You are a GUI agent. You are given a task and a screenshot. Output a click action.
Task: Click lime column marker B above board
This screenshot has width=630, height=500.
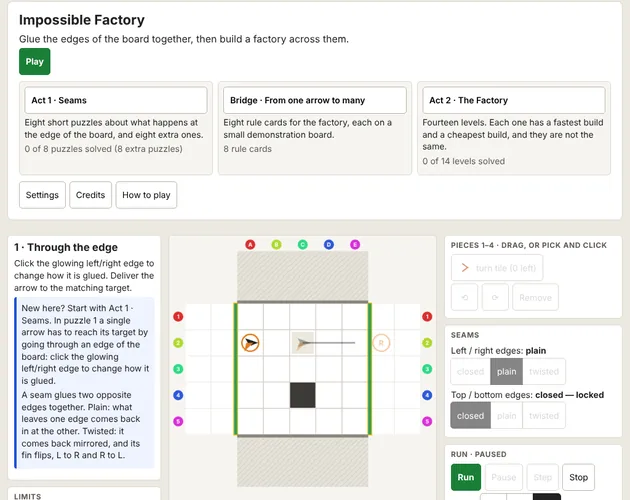276,244
